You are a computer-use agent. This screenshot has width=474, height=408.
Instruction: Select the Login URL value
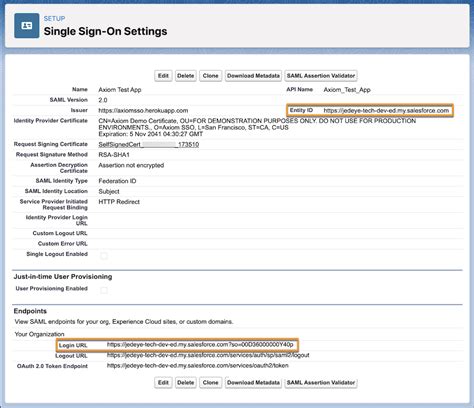(200, 345)
